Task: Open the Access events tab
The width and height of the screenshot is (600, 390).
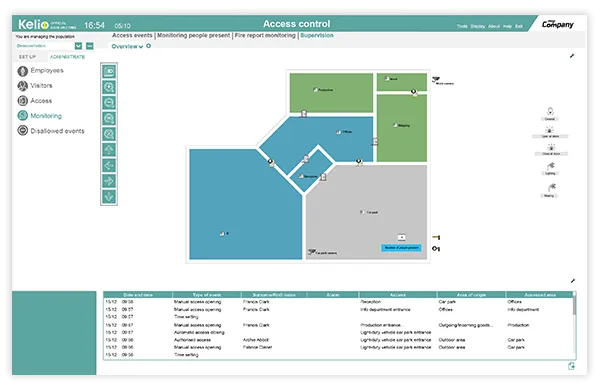Action: 132,35
